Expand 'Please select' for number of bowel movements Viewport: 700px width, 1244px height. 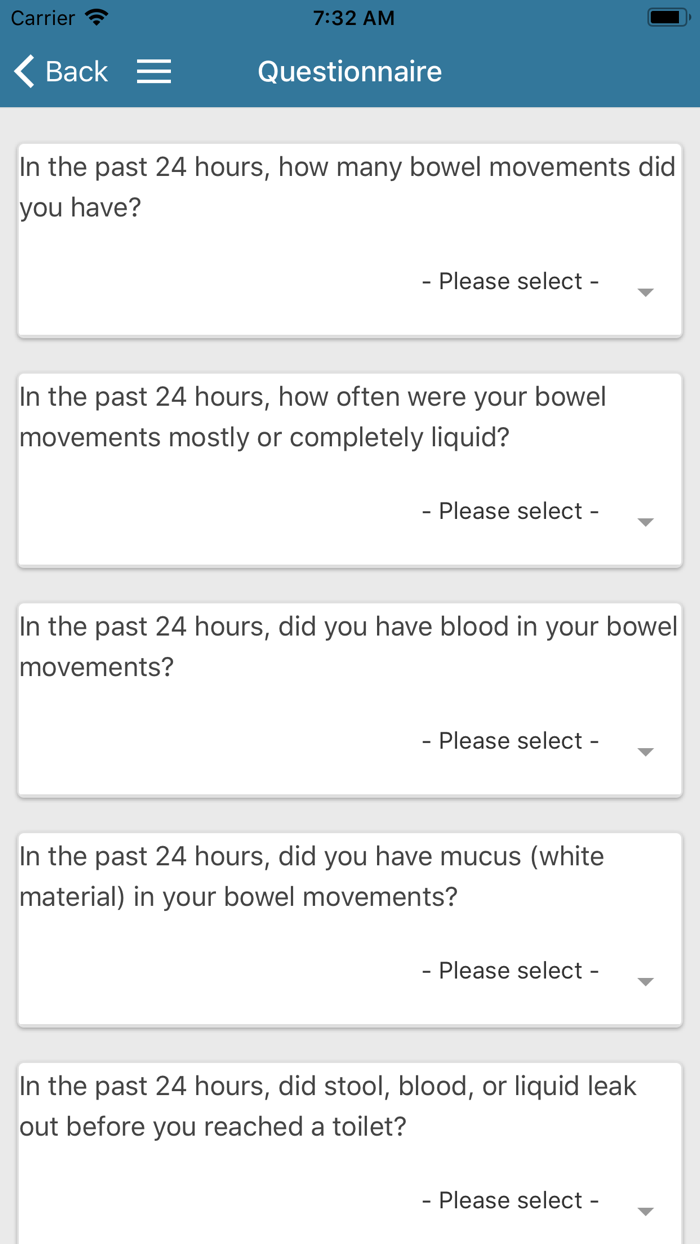tap(510, 281)
